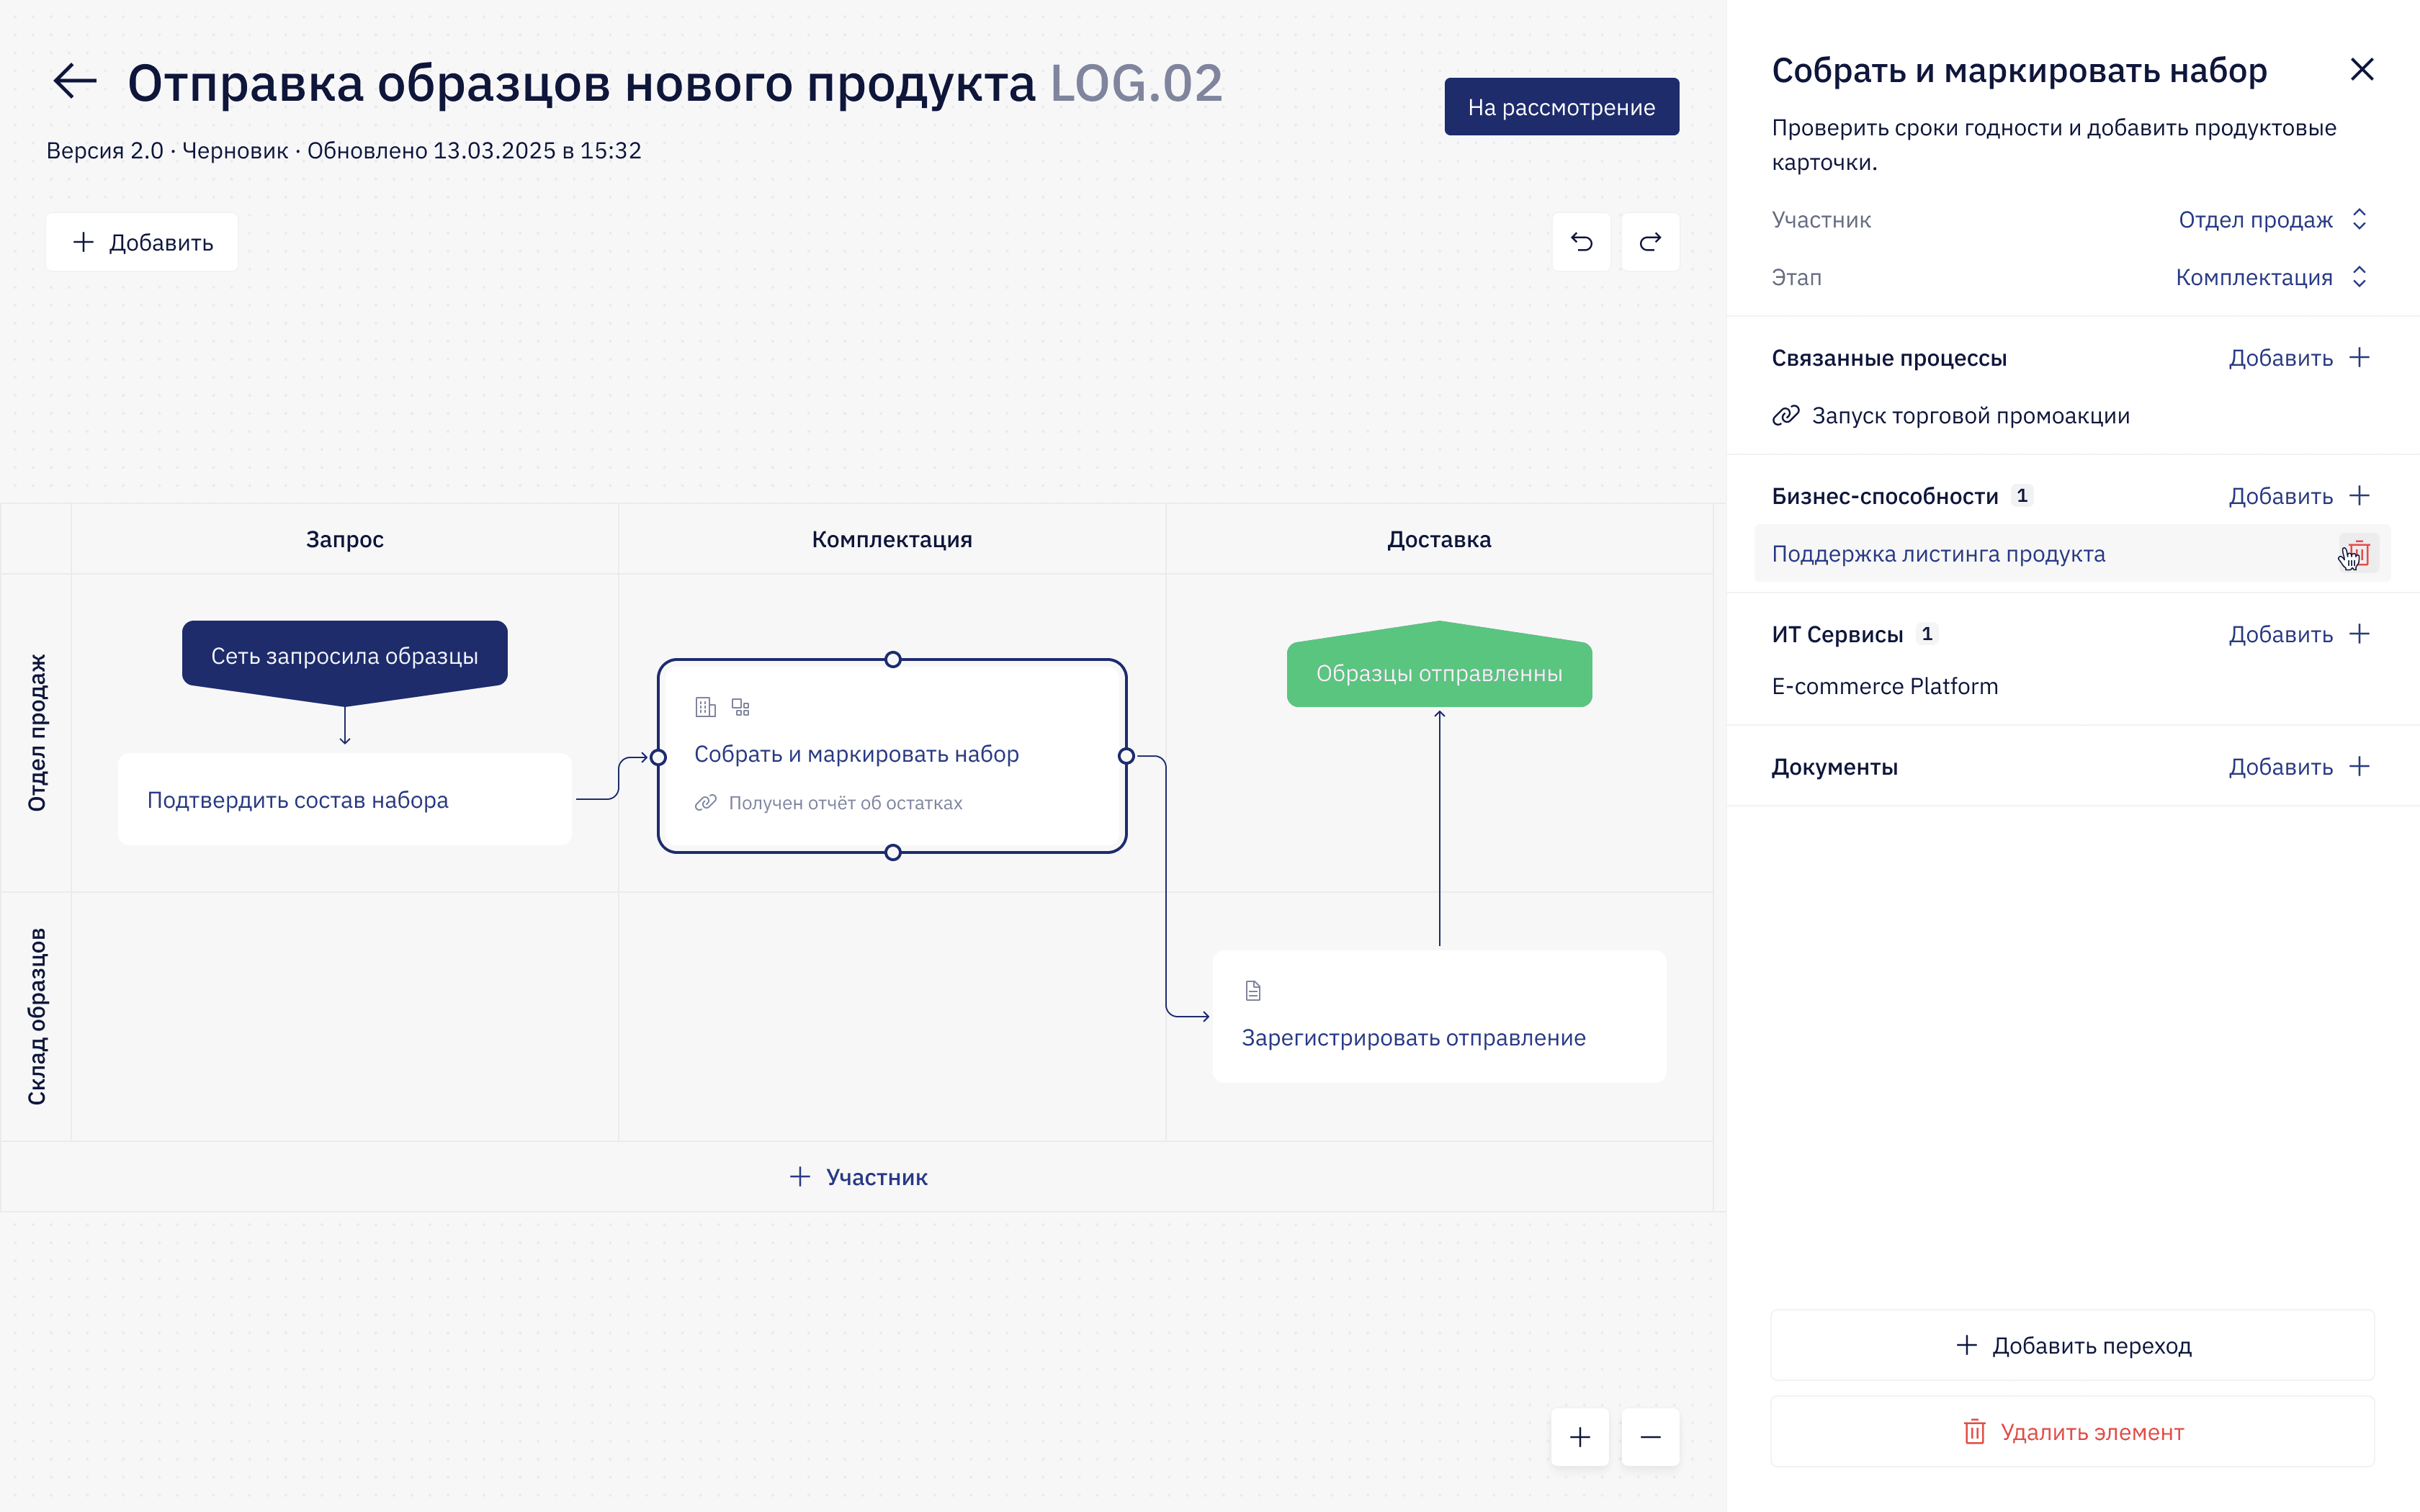Click link icon beside 'Получен отчёт об остатках'
The height and width of the screenshot is (1512, 2420).
pos(706,803)
